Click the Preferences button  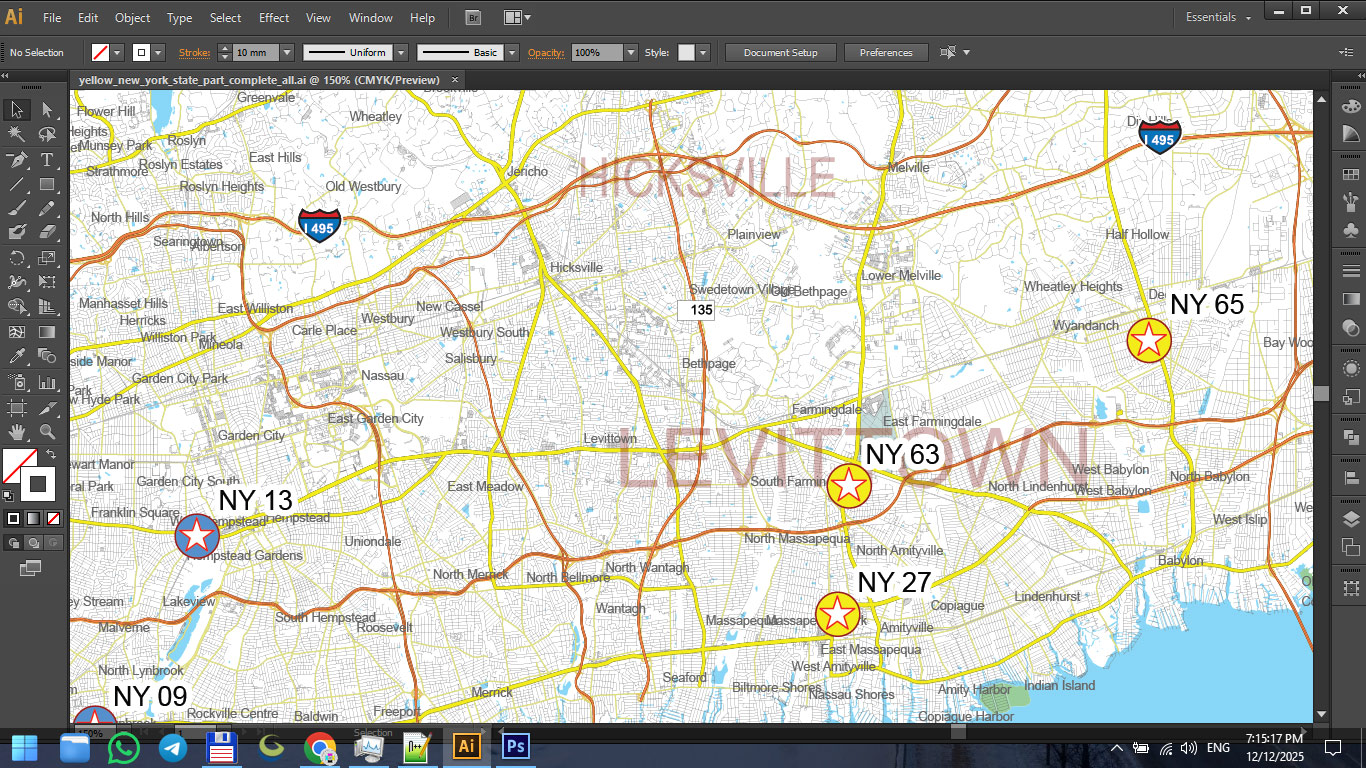pyautogui.click(x=886, y=52)
